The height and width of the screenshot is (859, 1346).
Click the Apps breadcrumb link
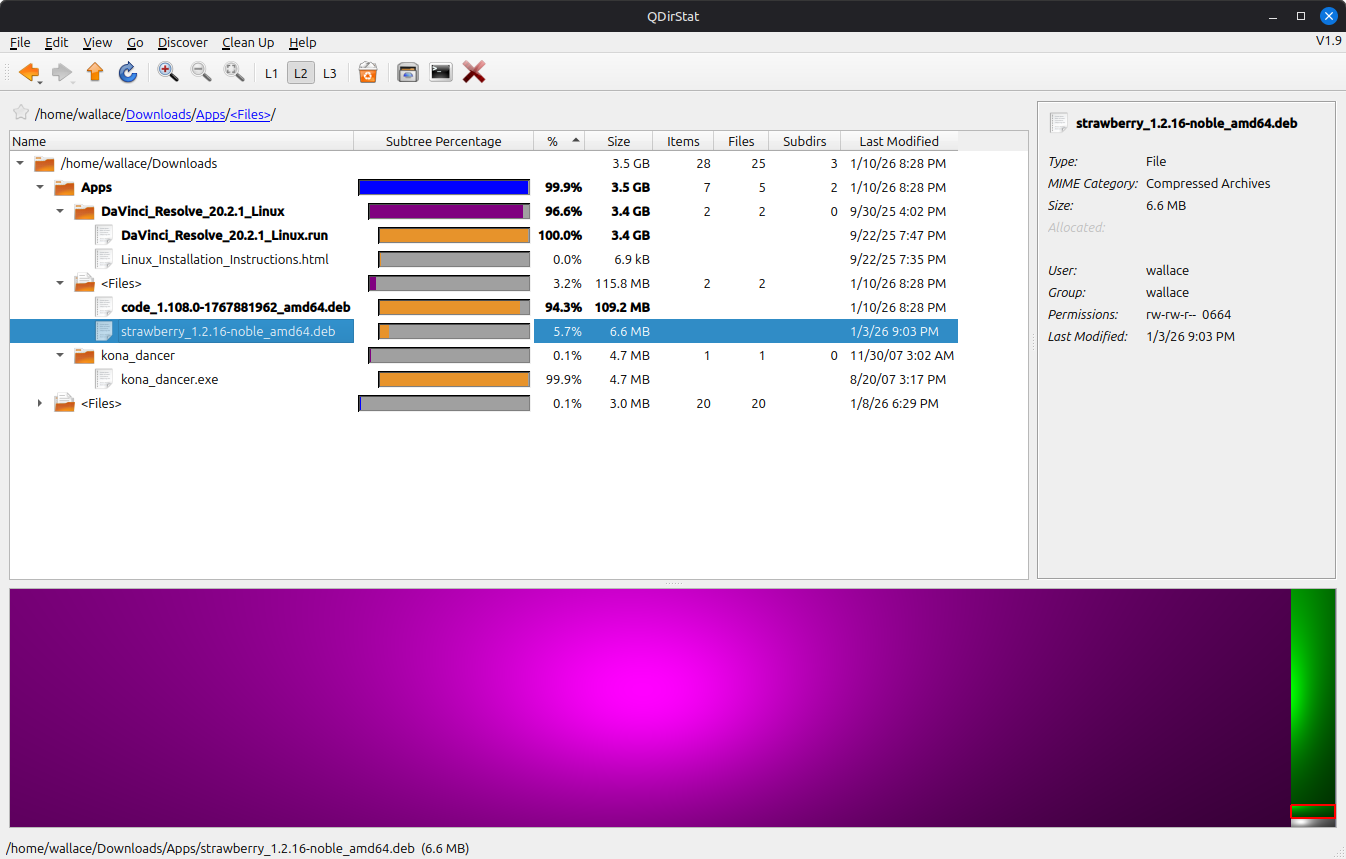[x=210, y=115]
